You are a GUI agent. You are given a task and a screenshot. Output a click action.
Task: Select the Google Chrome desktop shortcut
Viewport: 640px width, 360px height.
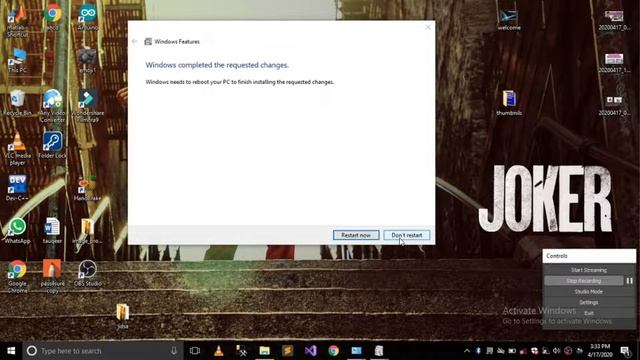click(x=17, y=276)
